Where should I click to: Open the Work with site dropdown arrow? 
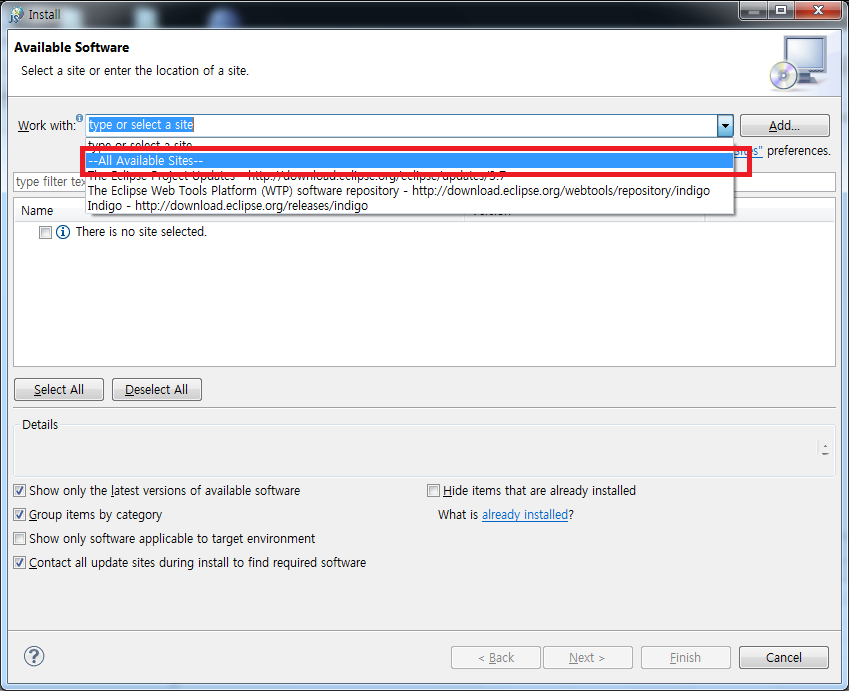pyautogui.click(x=725, y=126)
